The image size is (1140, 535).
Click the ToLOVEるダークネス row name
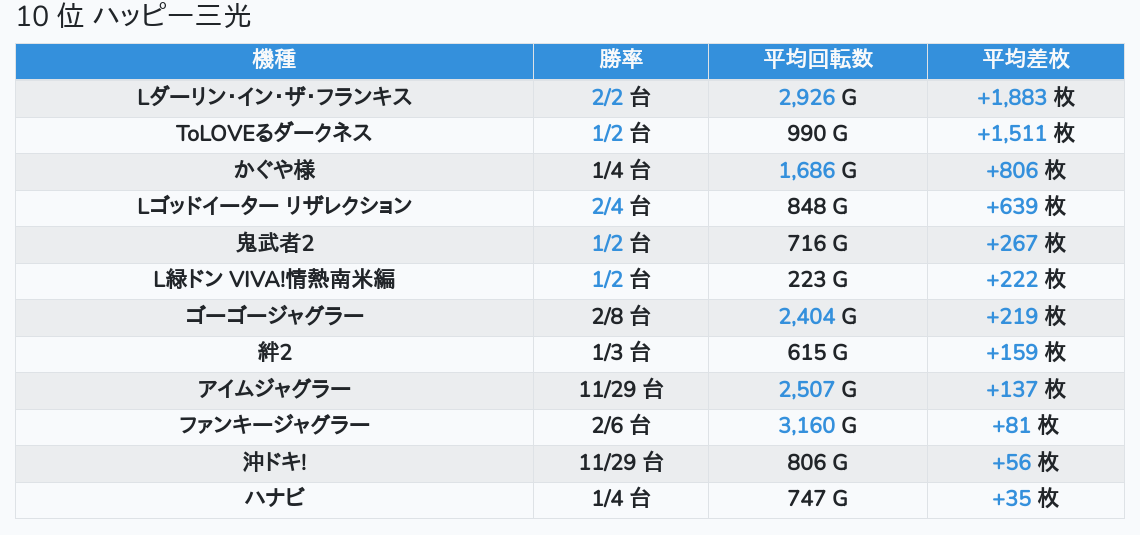(x=274, y=134)
